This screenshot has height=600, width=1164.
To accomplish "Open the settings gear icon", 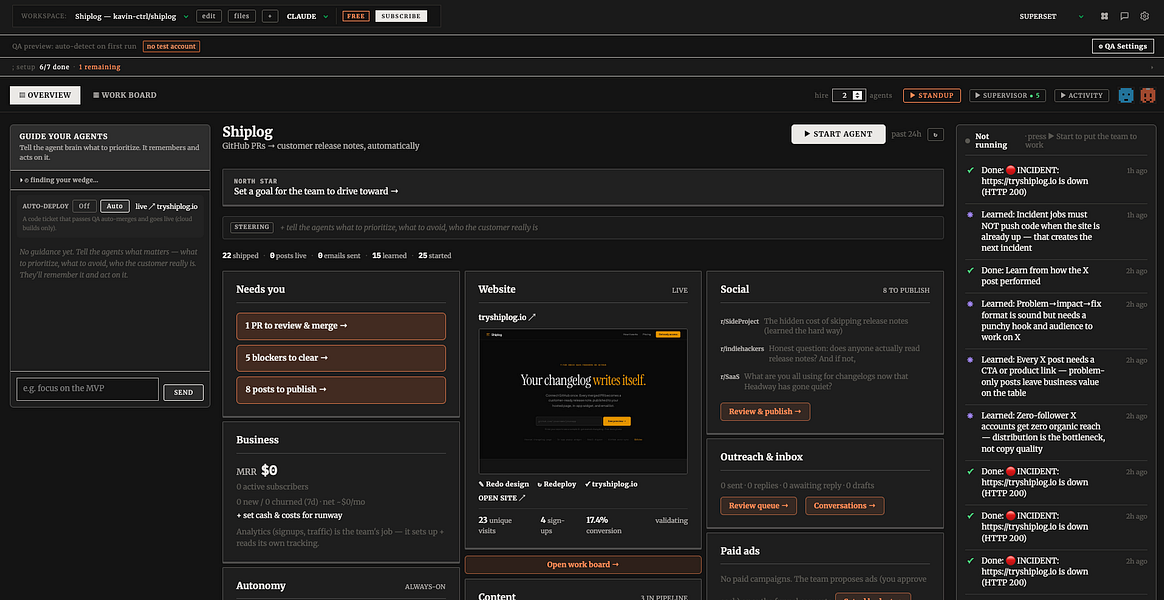I will (1144, 16).
